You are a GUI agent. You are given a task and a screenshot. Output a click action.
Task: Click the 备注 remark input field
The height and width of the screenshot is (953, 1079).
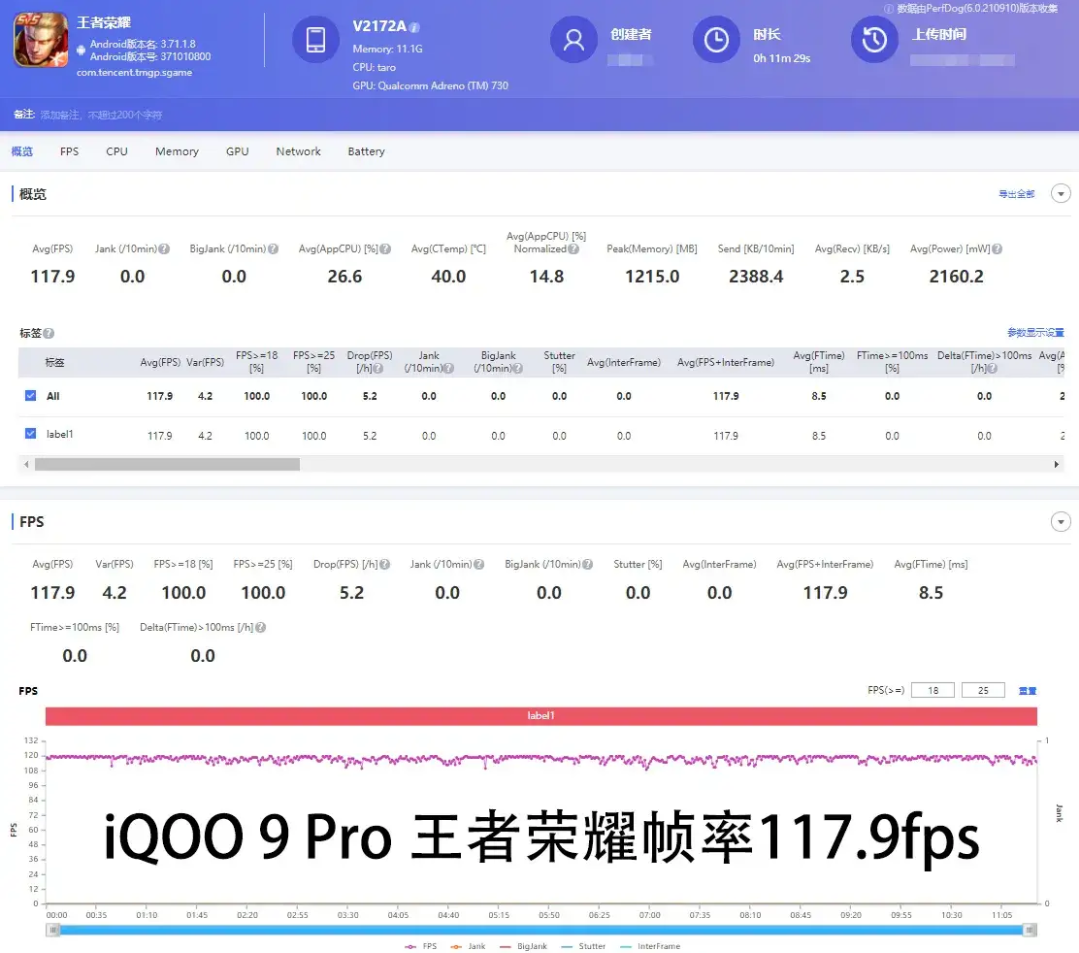point(101,115)
